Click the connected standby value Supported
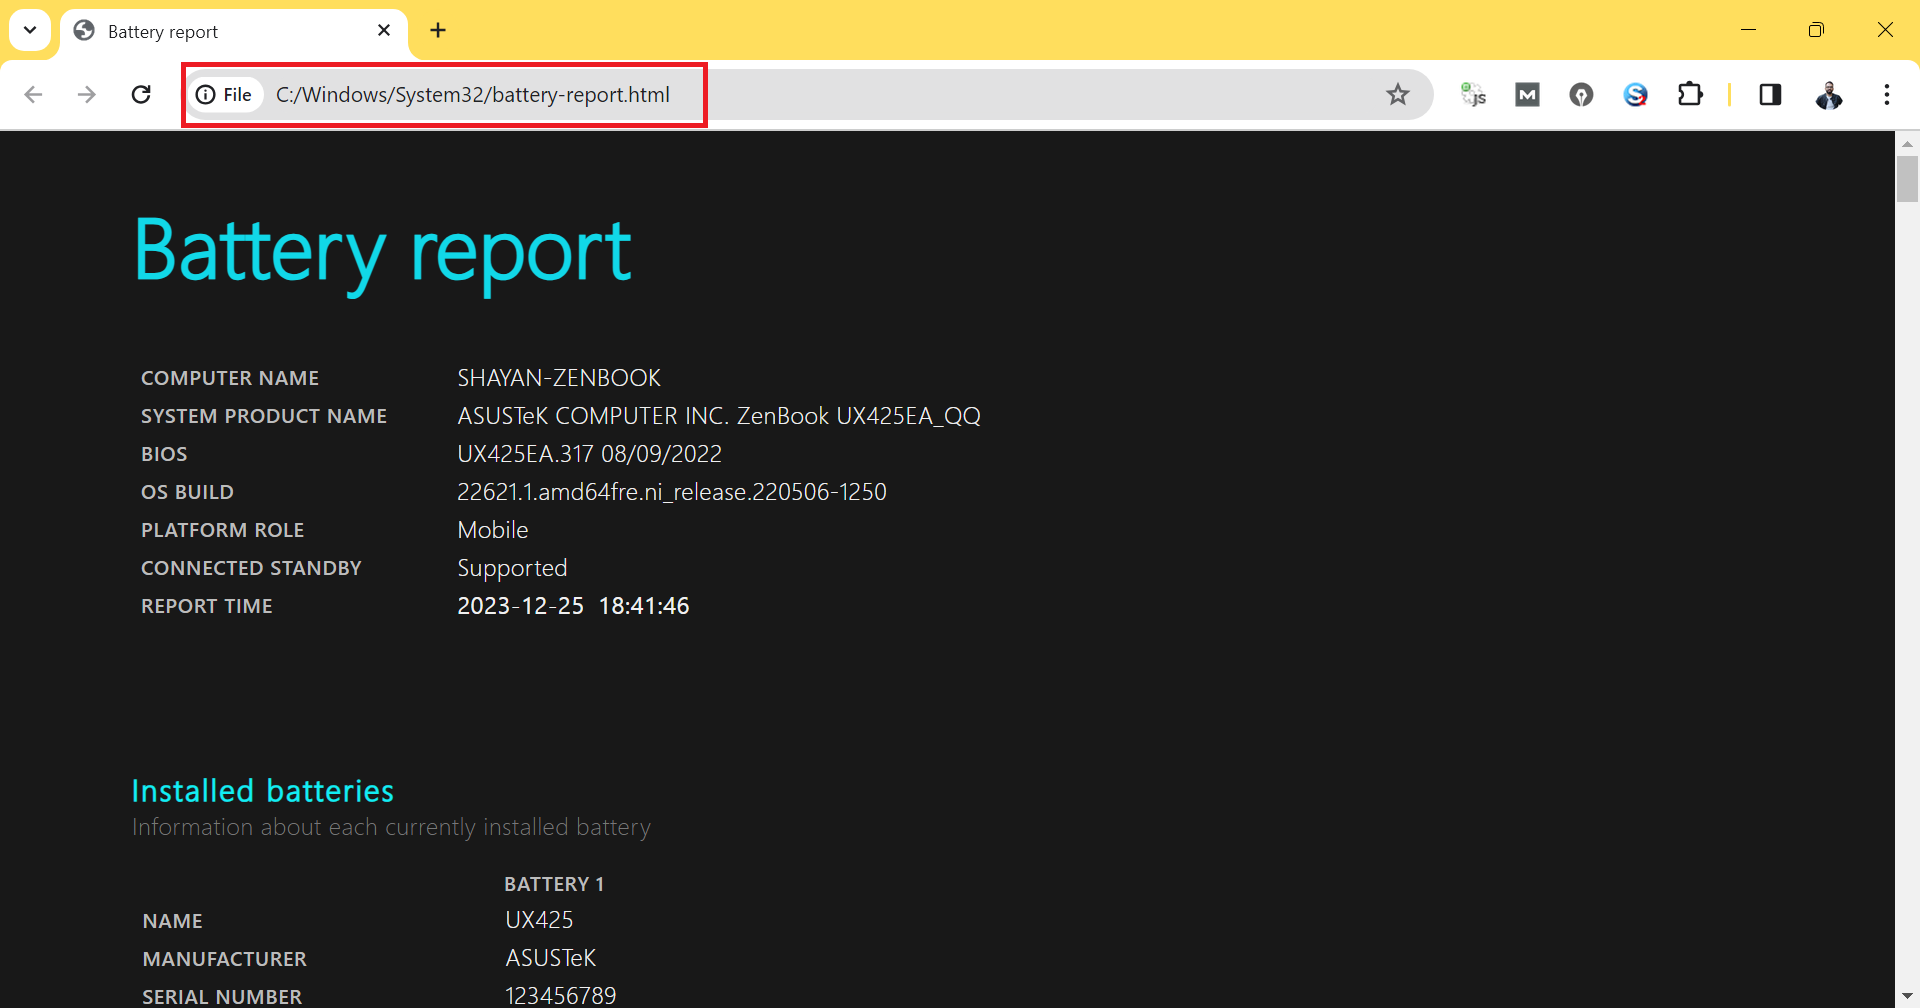1920x1008 pixels. click(512, 568)
